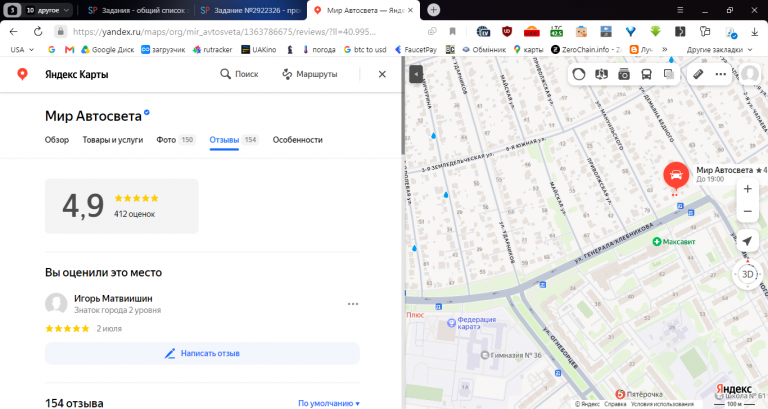This screenshot has height=409, width=768.
Task: Open the map traffic layer
Action: [x=579, y=74]
